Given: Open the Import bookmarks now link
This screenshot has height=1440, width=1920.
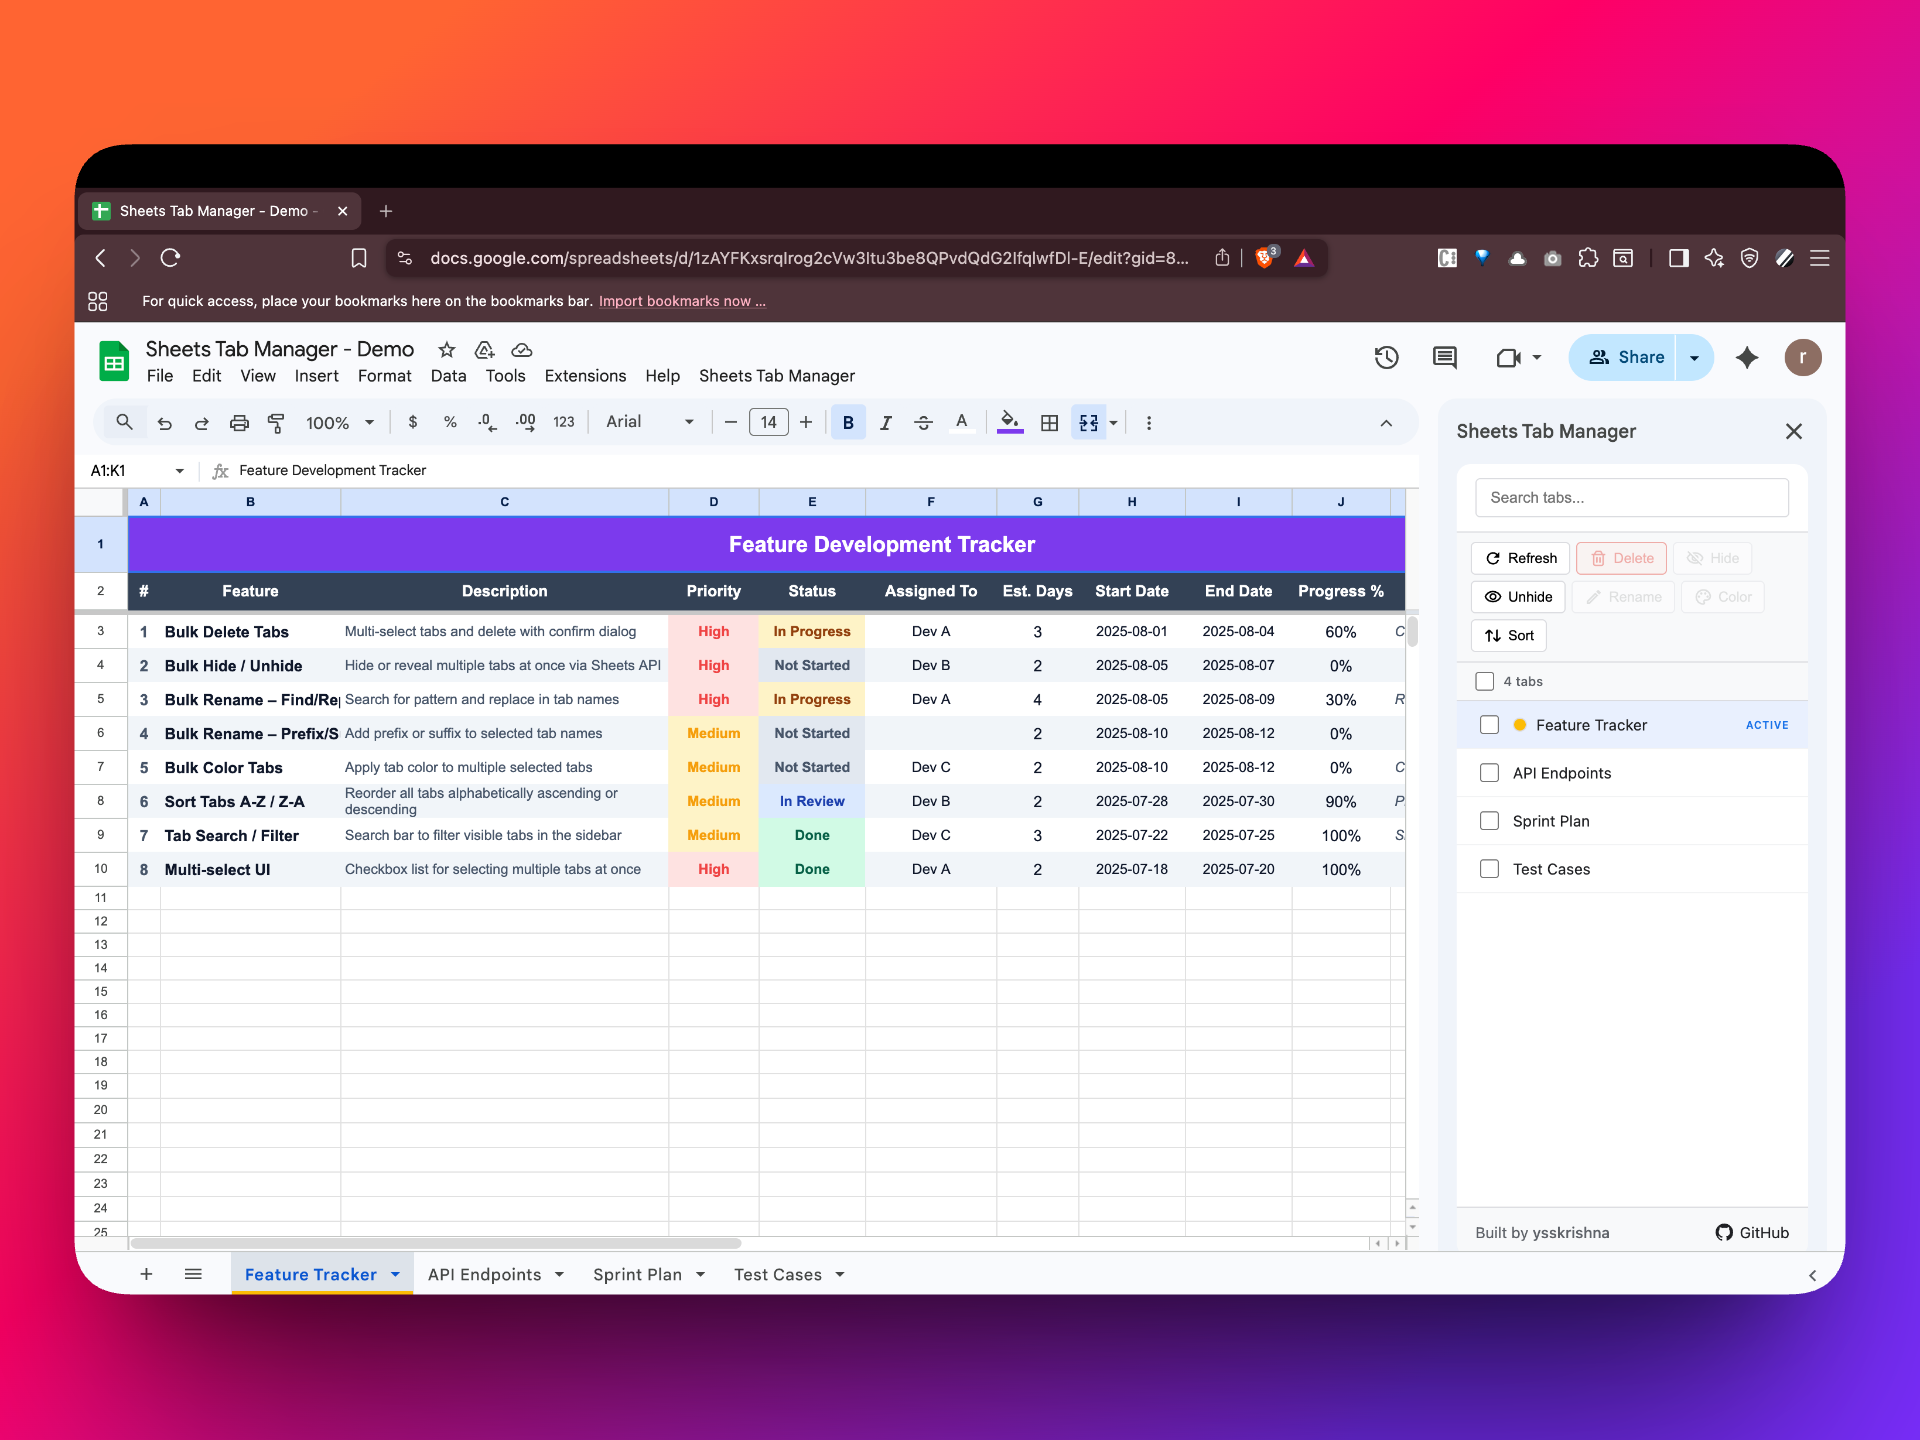Looking at the screenshot, I should (x=683, y=301).
